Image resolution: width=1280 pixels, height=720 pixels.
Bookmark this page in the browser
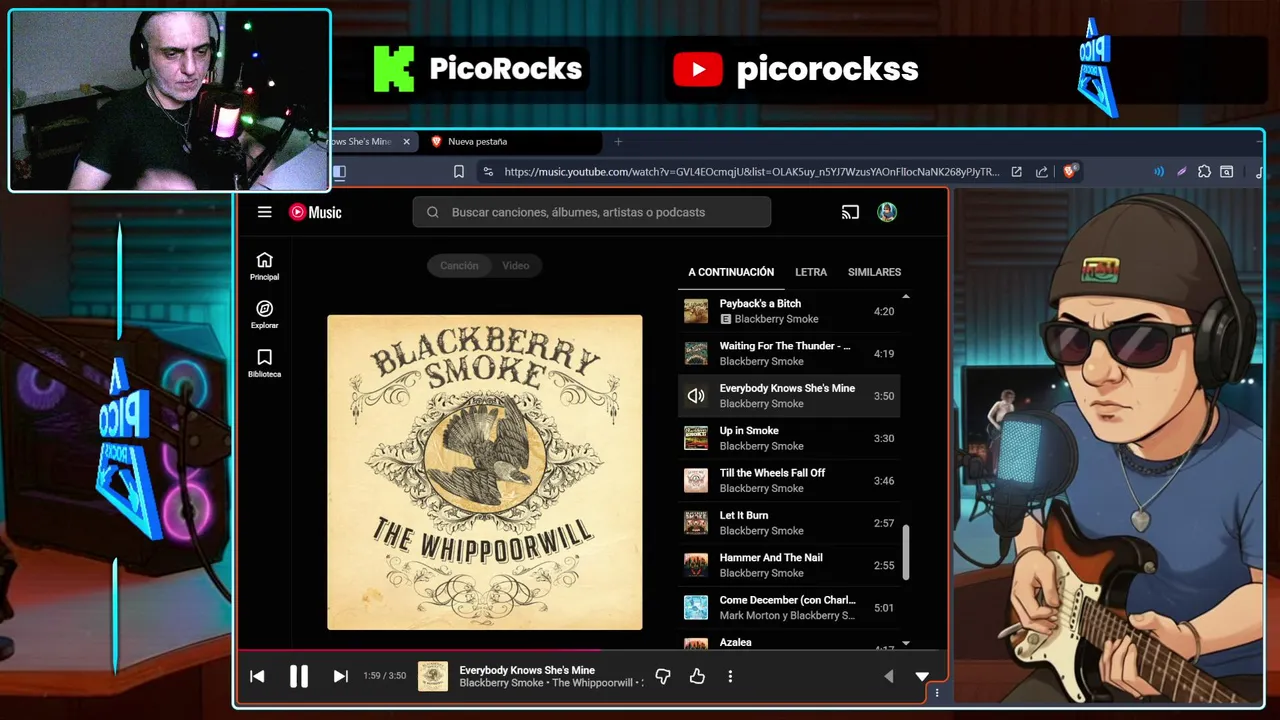(x=459, y=172)
